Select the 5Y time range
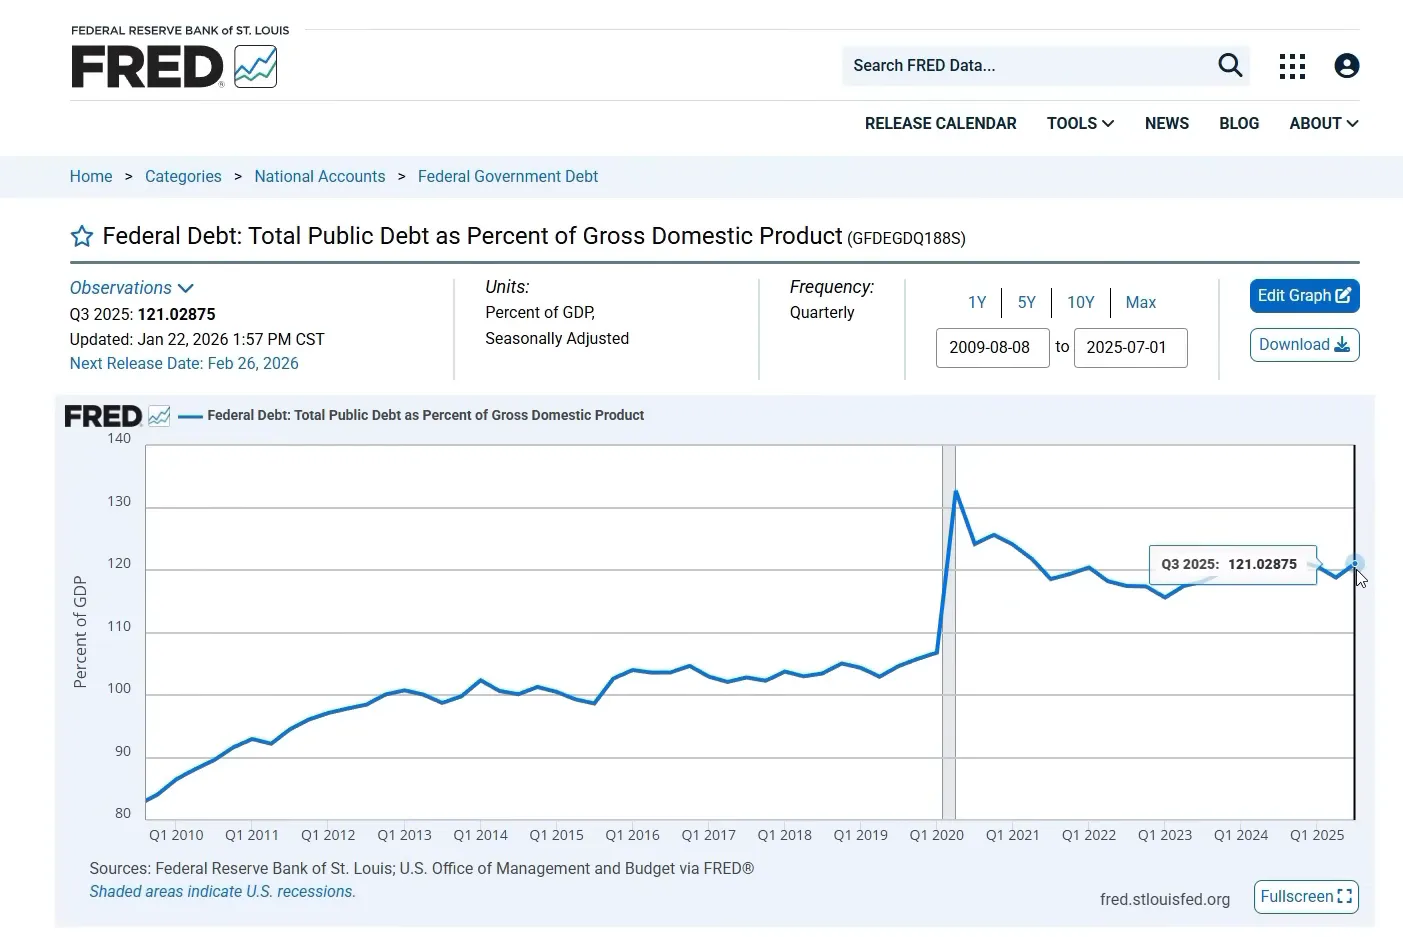Viewport: 1403px width, 937px height. click(x=1026, y=302)
